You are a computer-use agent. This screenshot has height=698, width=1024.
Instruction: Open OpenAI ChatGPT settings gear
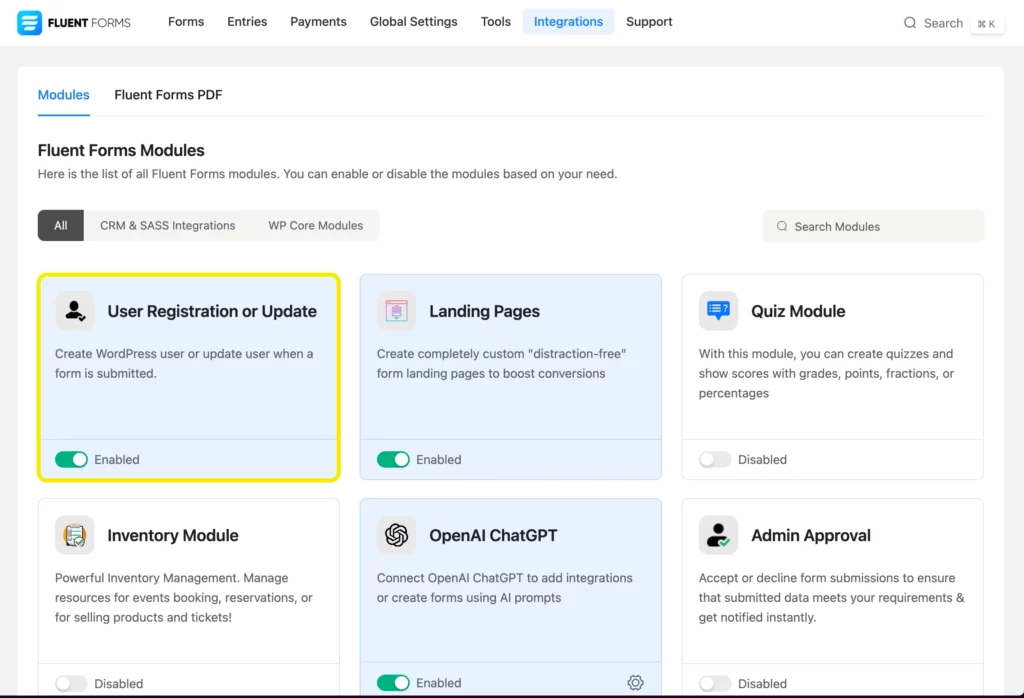[635, 682]
